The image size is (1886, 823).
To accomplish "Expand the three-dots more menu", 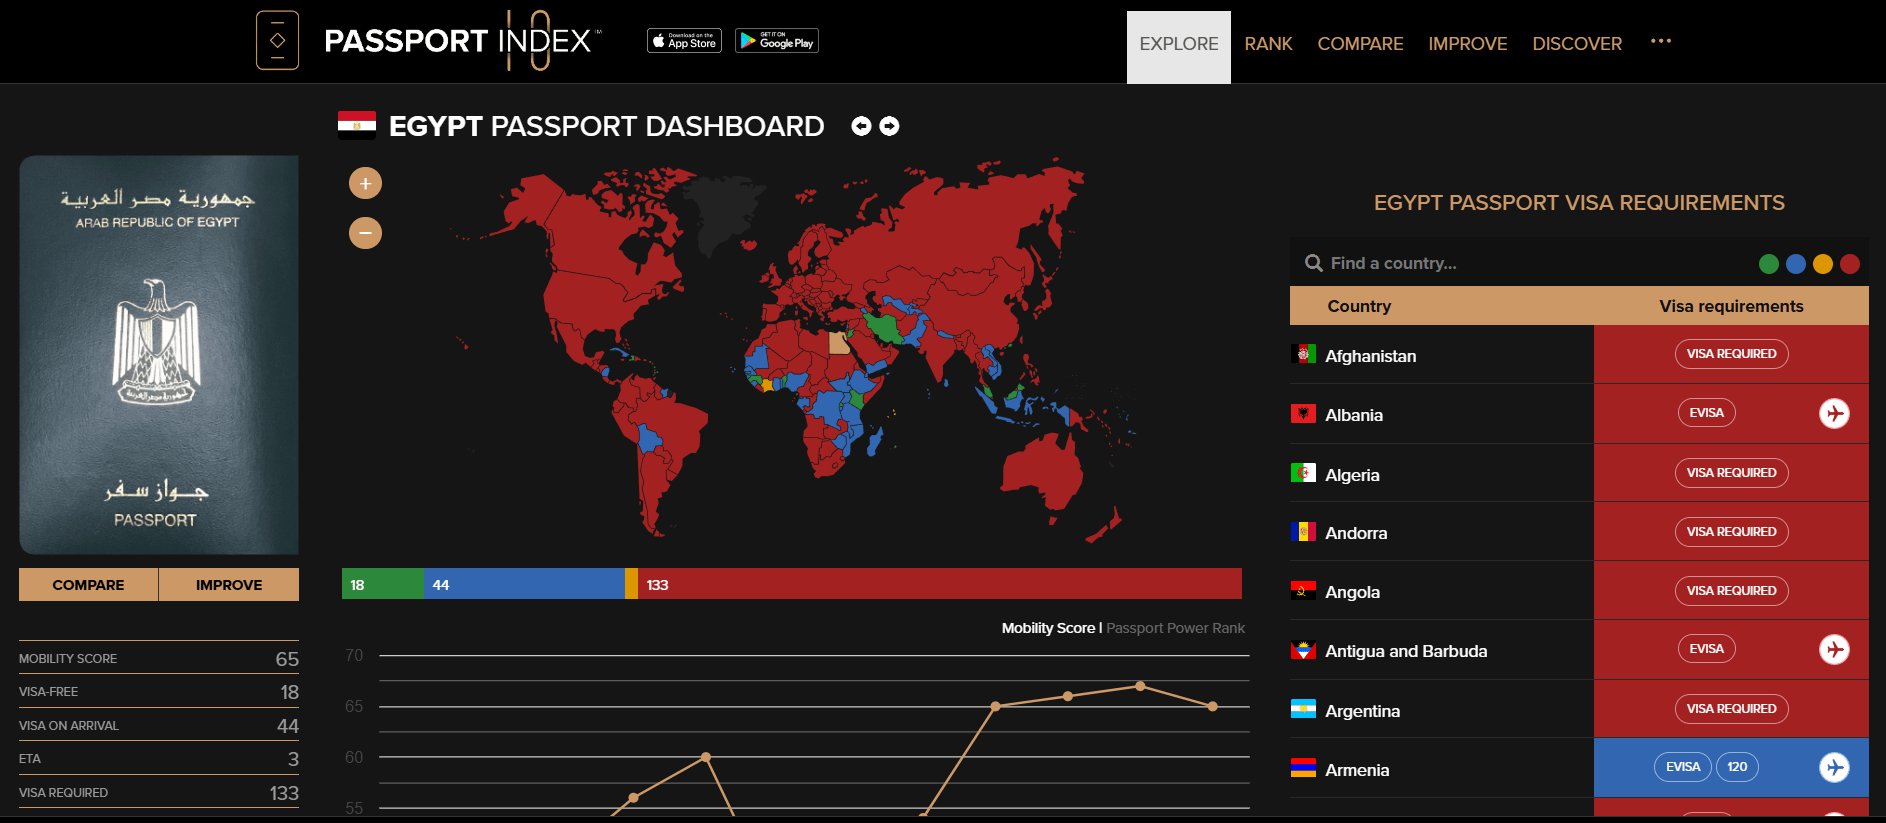I will click(x=1660, y=41).
